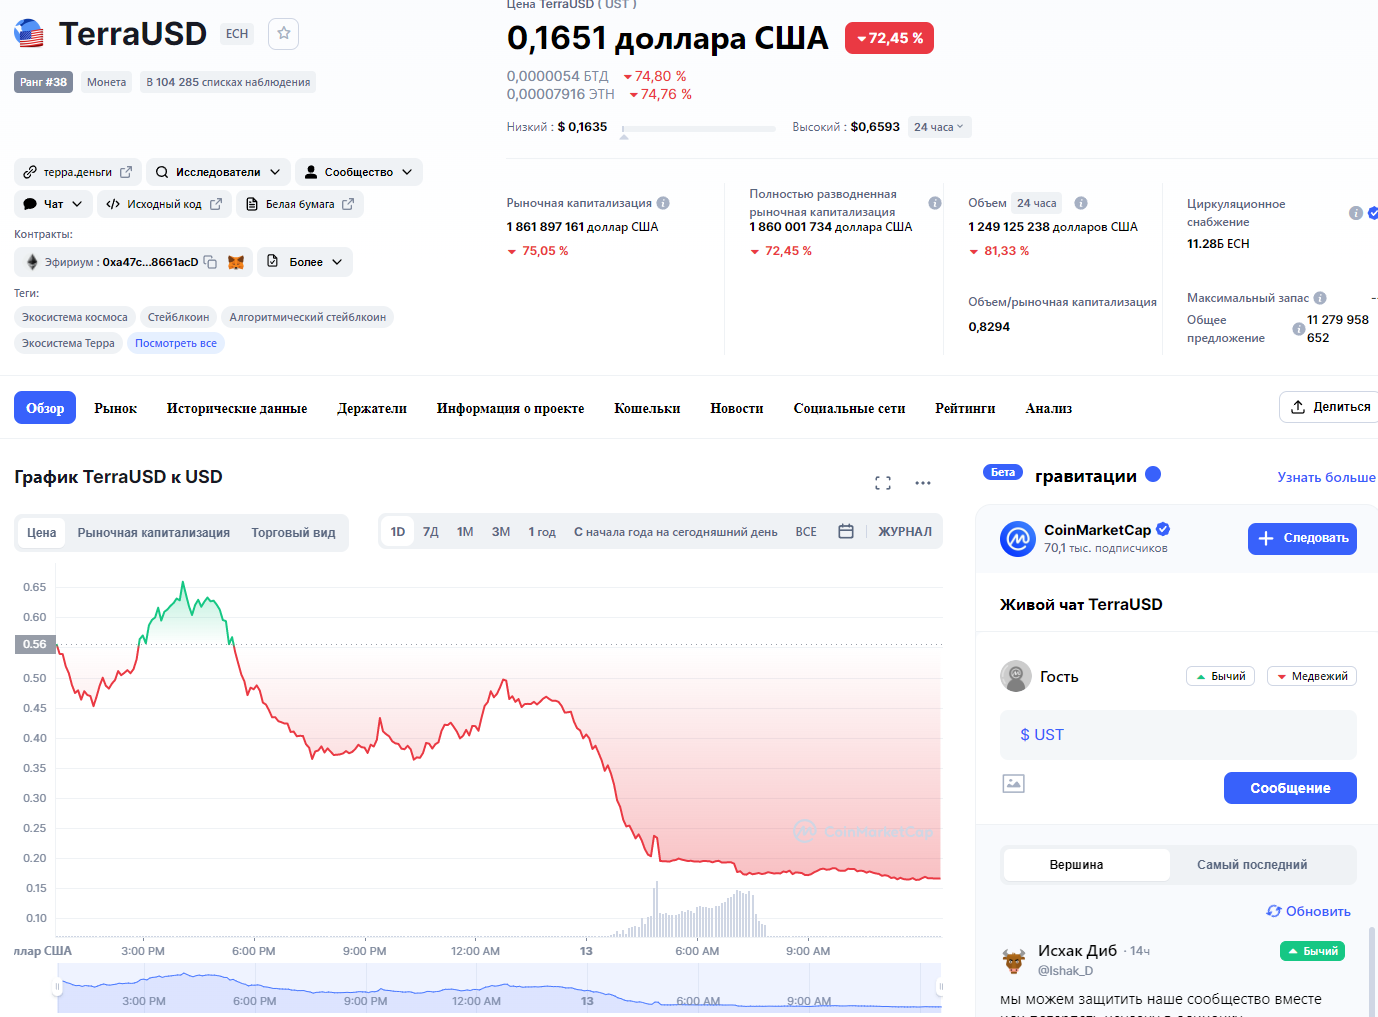This screenshot has width=1378, height=1017.
Task: Change the 24 hours range dropdown
Action: pos(938,127)
